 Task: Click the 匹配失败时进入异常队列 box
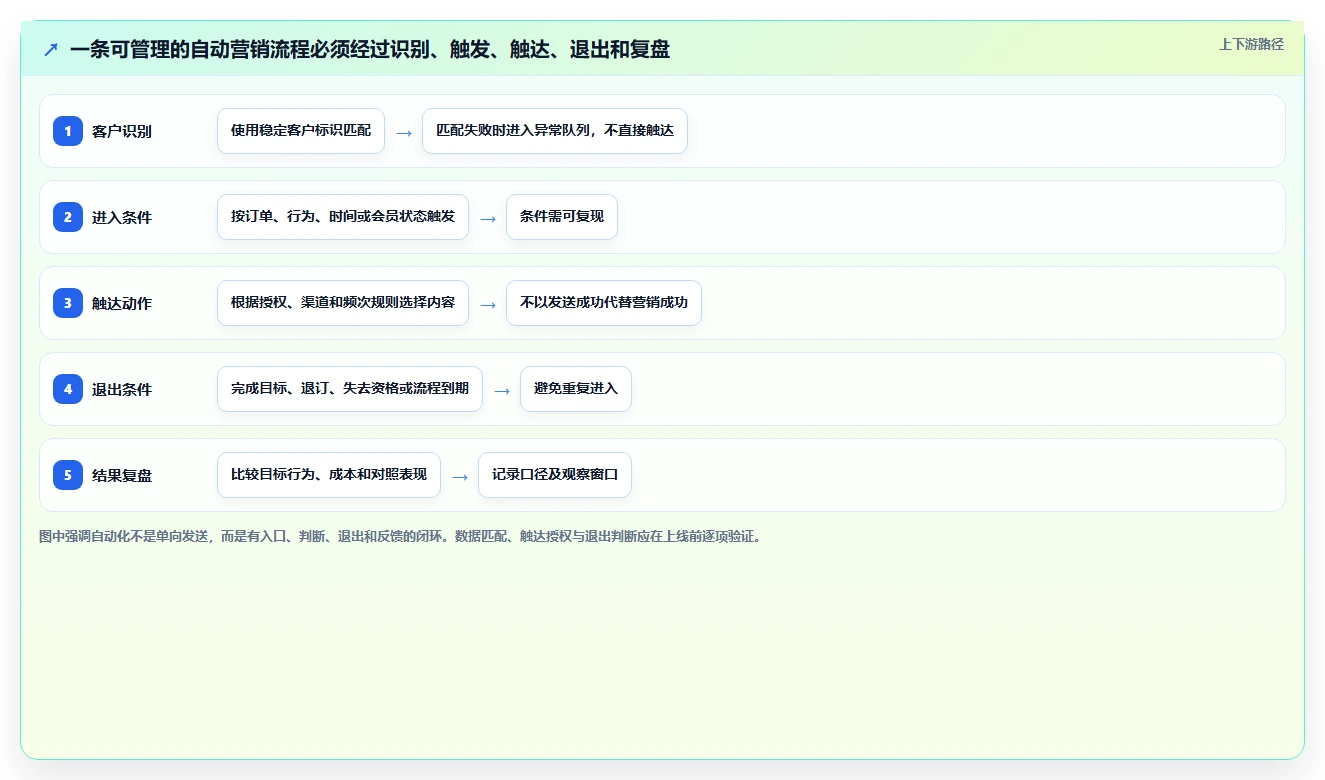click(555, 131)
